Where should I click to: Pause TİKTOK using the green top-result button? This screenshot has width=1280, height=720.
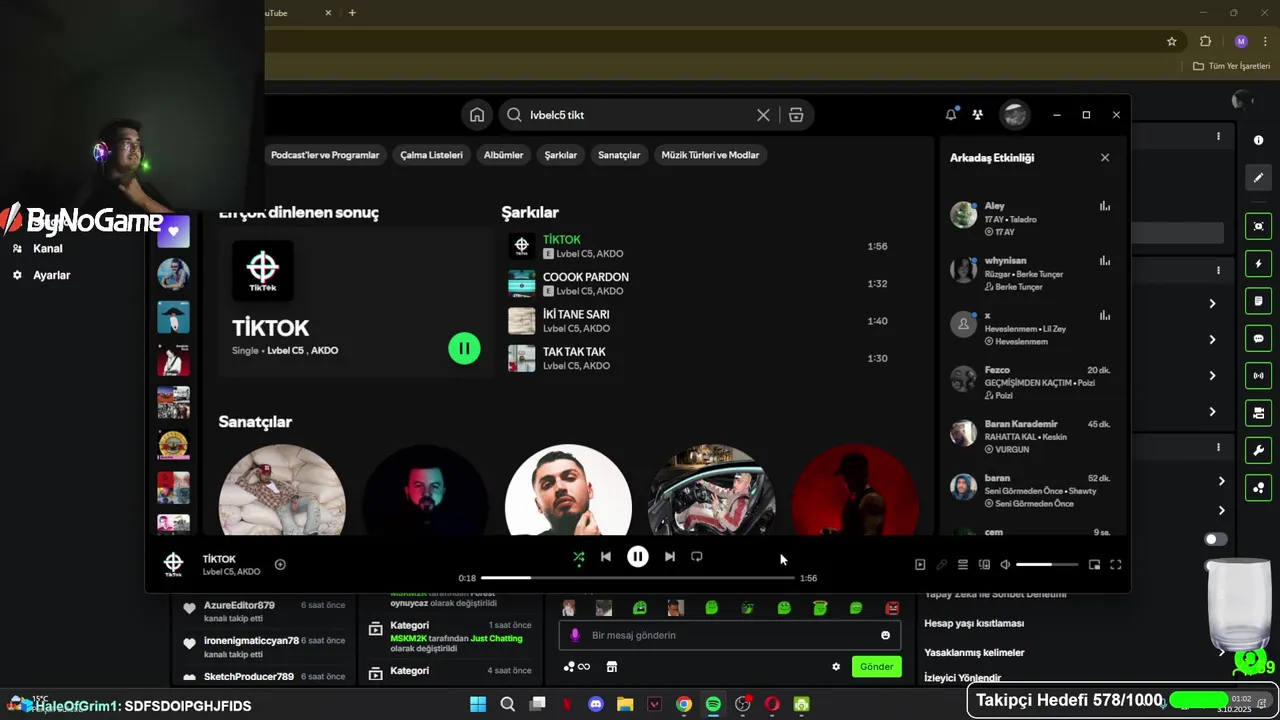[x=464, y=348]
